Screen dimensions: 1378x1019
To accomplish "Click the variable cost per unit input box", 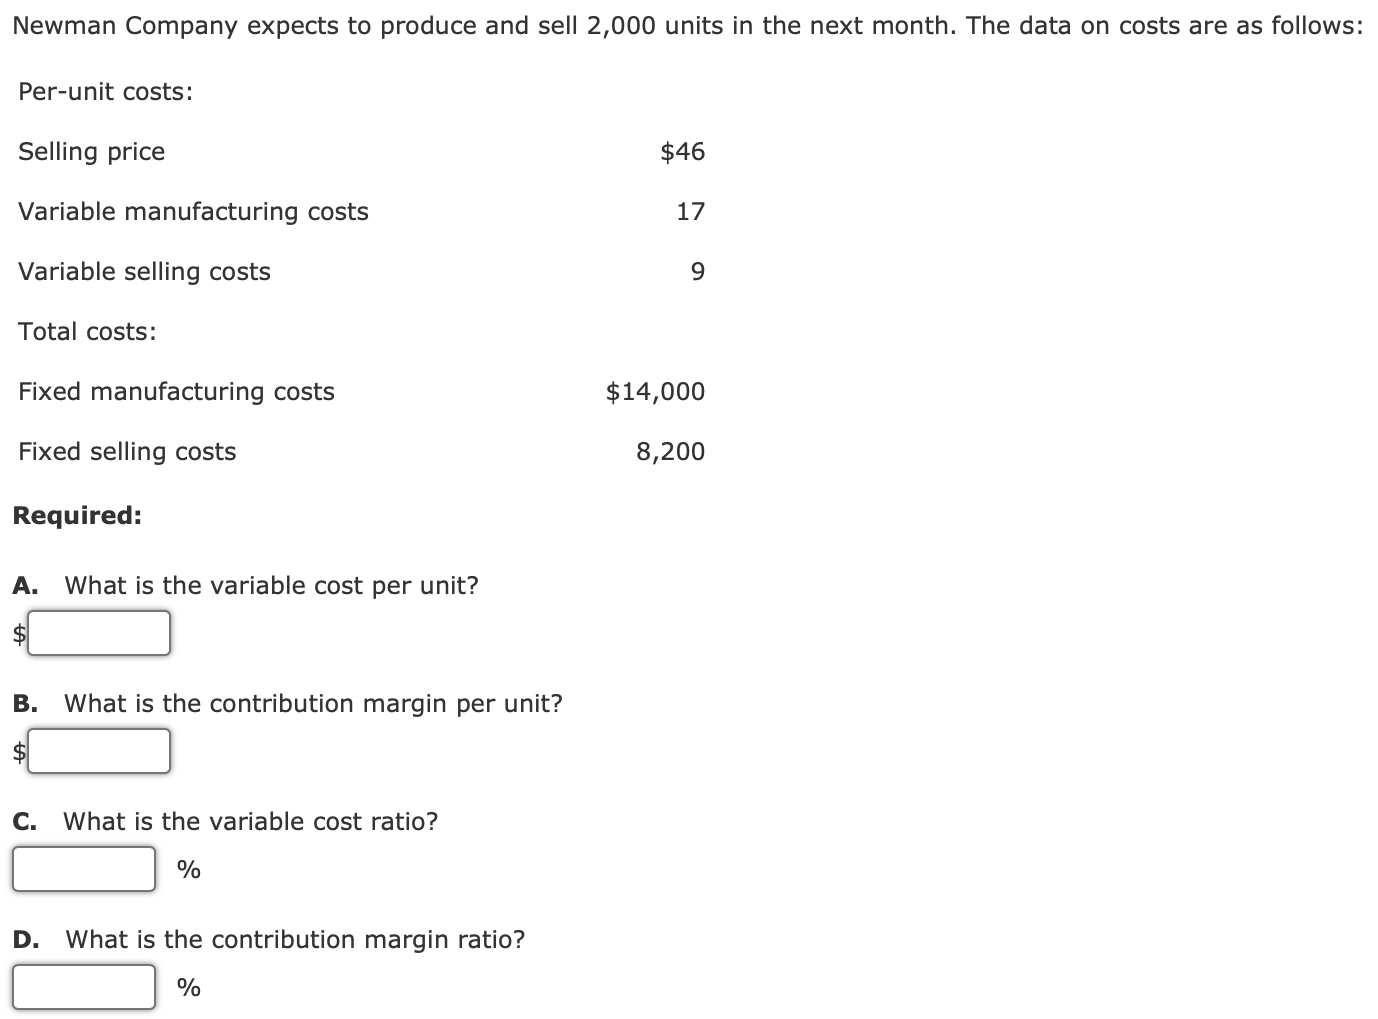I will 98,632.
